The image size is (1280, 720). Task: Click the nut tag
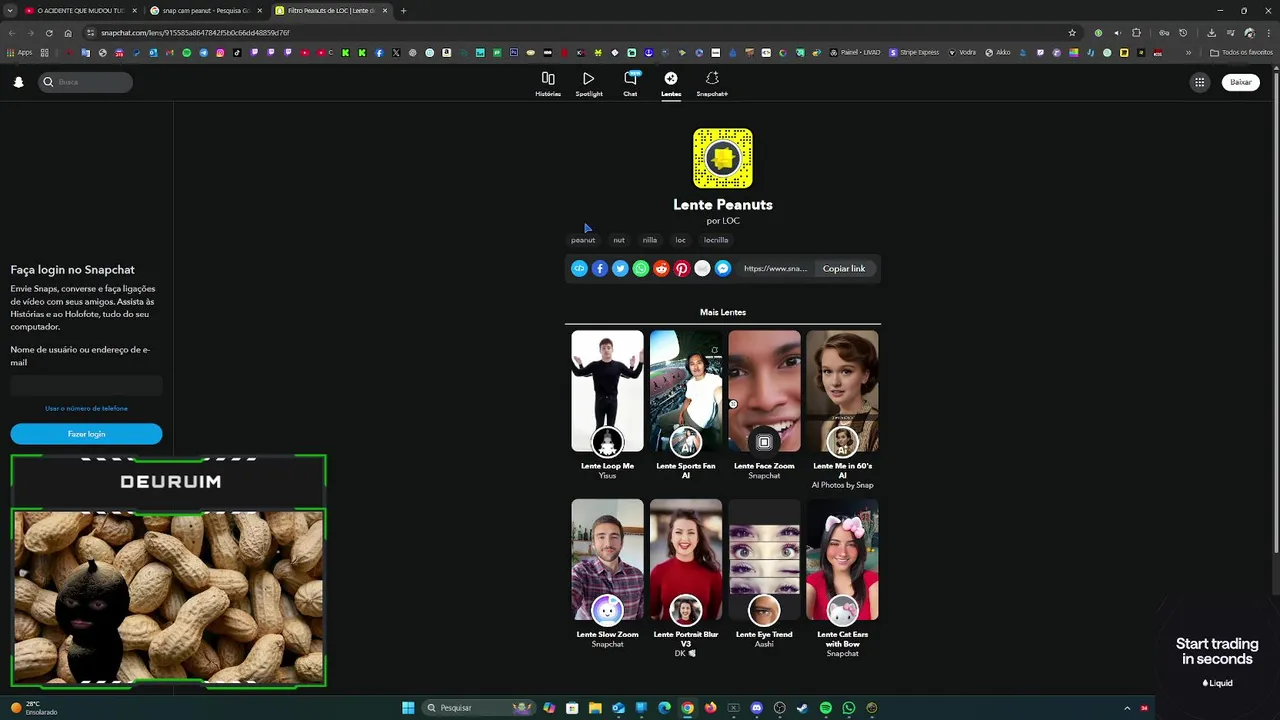tap(619, 240)
